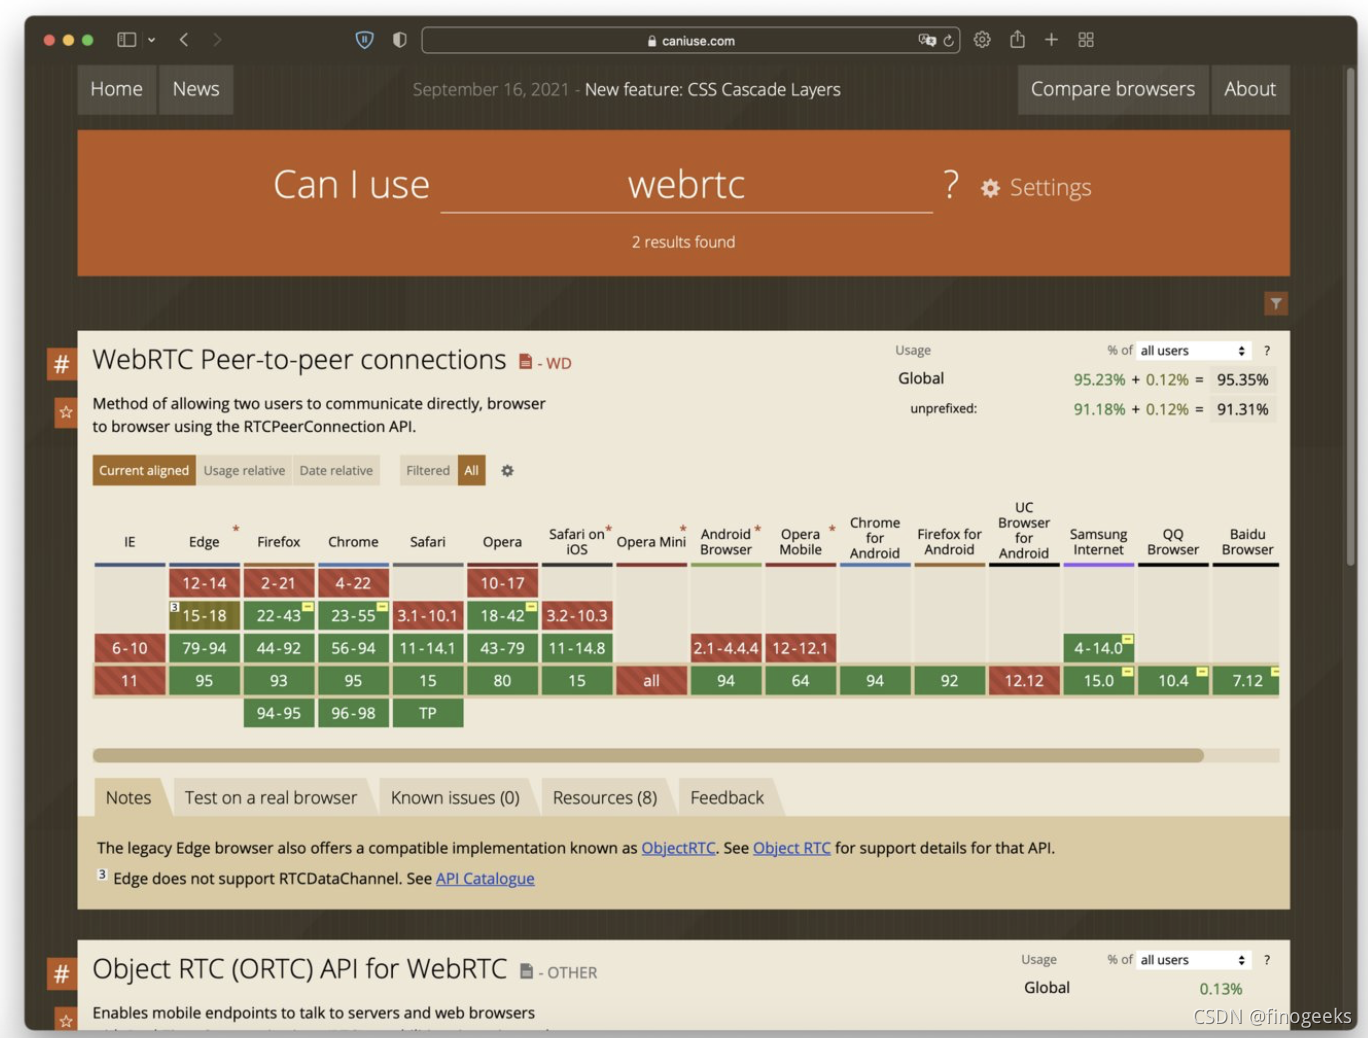Click the Edge column header
This screenshot has height=1038, width=1368.
pos(204,542)
